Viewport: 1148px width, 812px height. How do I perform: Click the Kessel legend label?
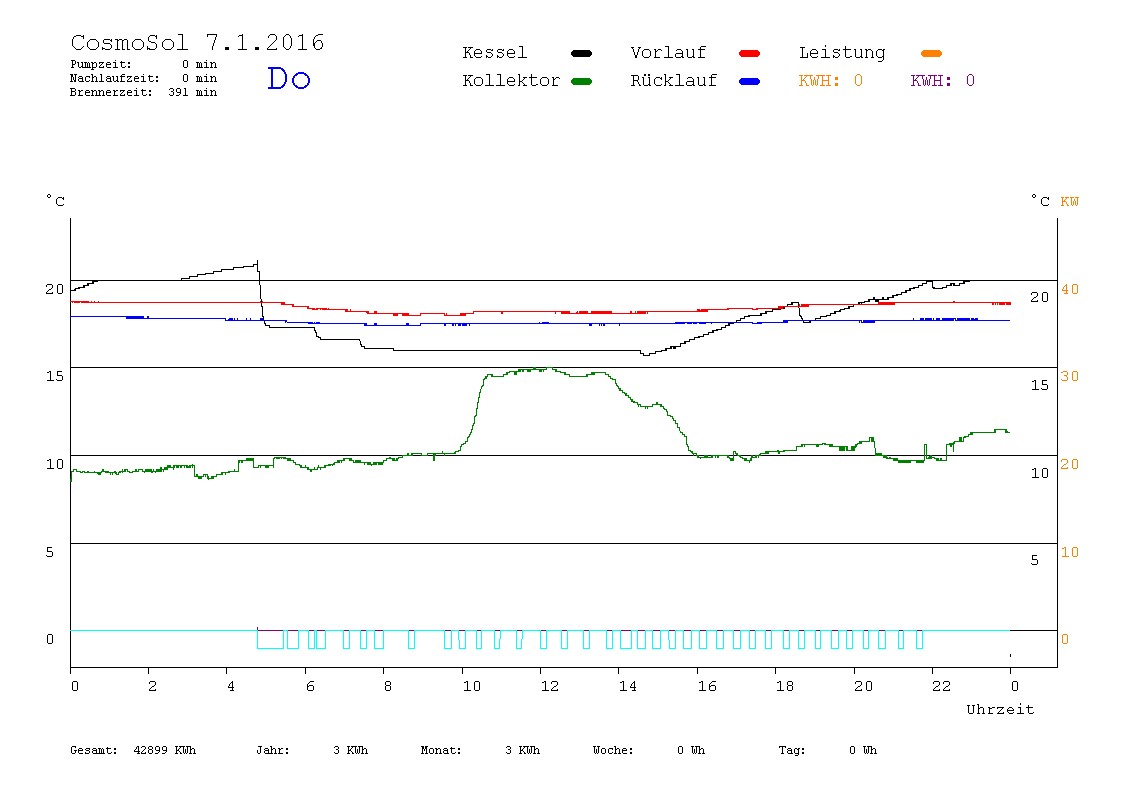(494, 53)
